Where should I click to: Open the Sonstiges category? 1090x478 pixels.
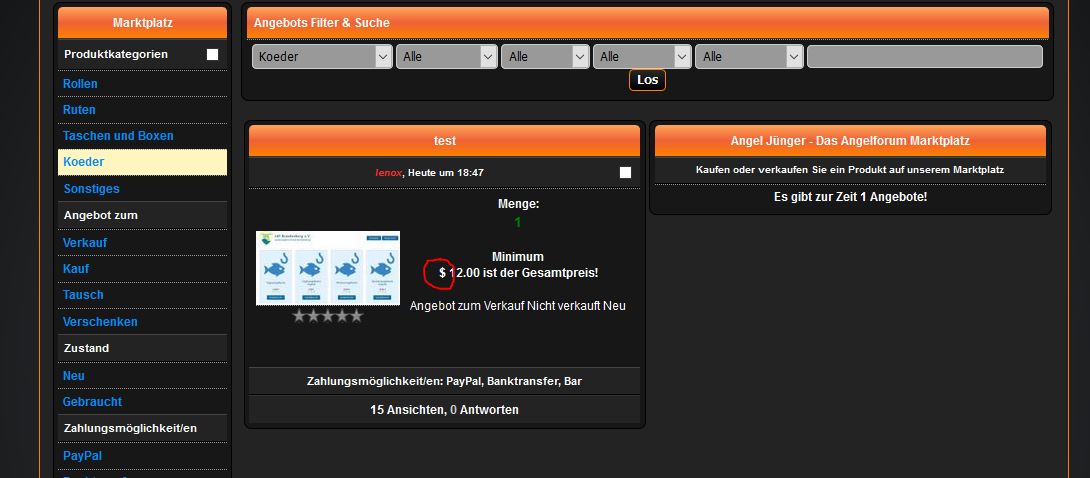(91, 188)
